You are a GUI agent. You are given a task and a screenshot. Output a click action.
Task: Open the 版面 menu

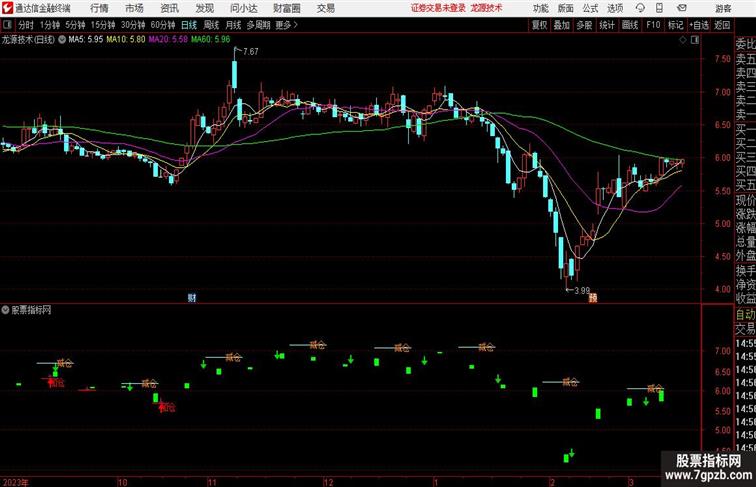tap(566, 8)
